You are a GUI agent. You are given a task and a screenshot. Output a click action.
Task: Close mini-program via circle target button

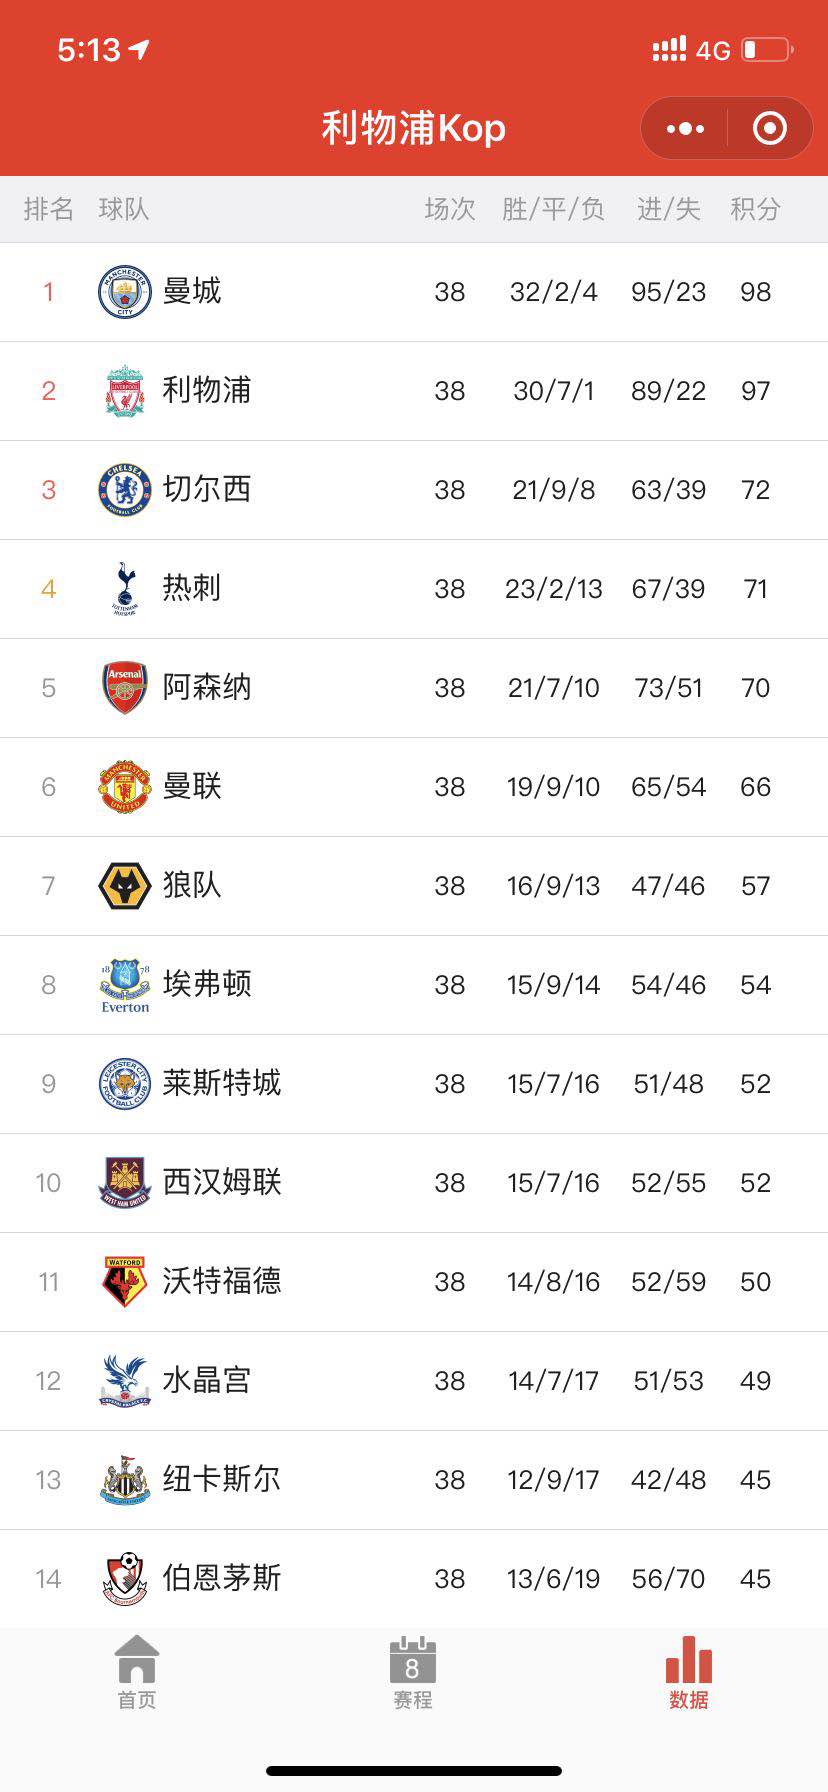769,128
